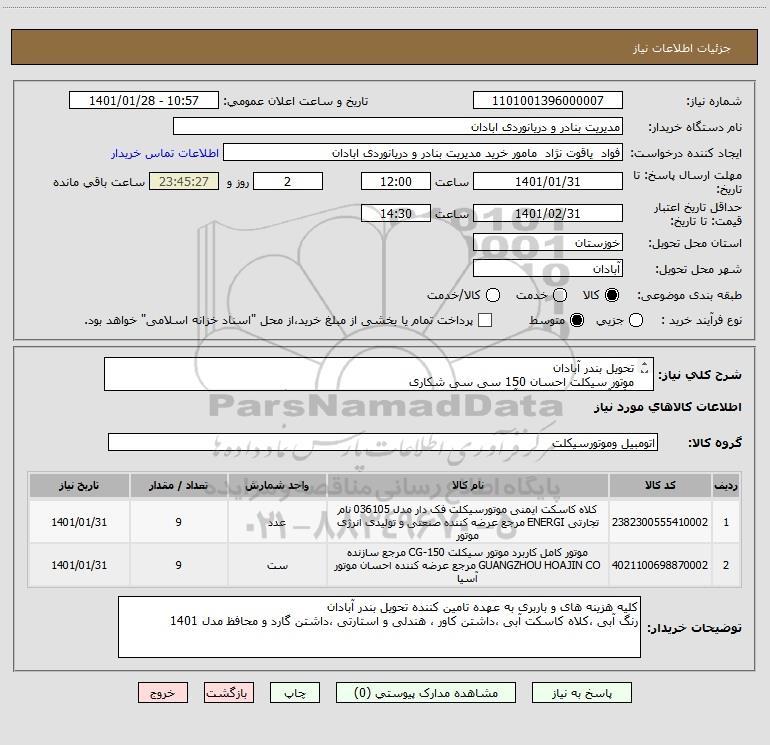770x745 pixels.
Task: Click the اتومبیل وموتورسیکلت goods group field
Action: pyautogui.click(x=383, y=442)
